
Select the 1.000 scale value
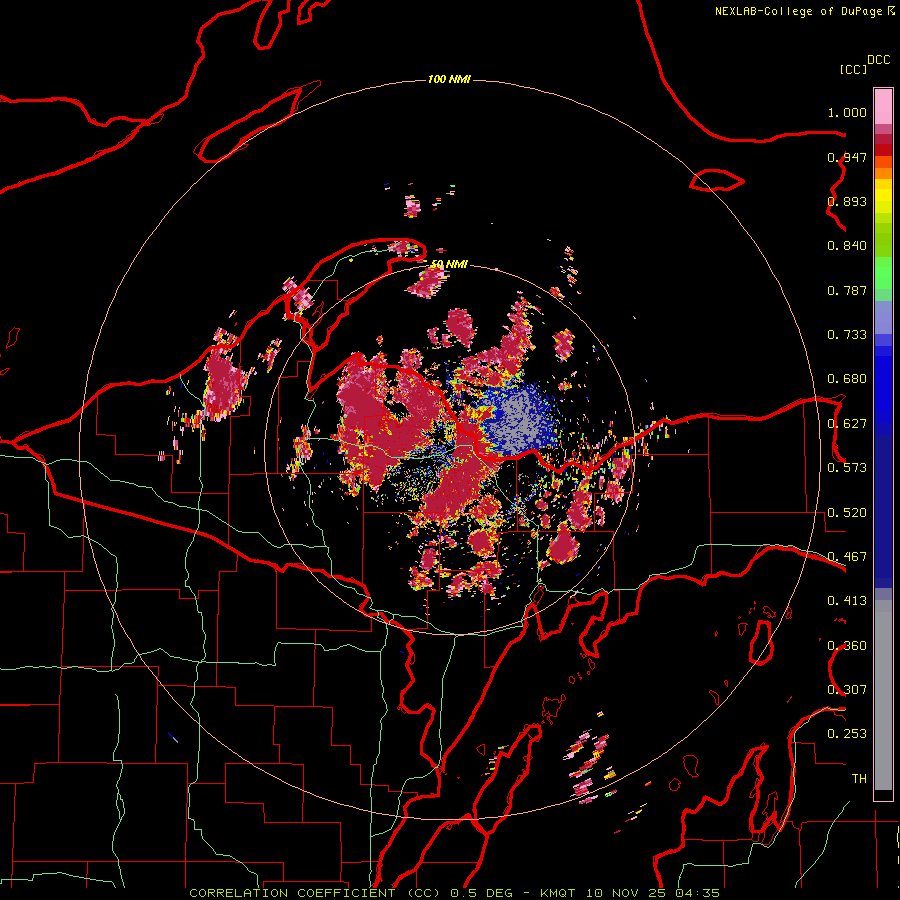[847, 112]
